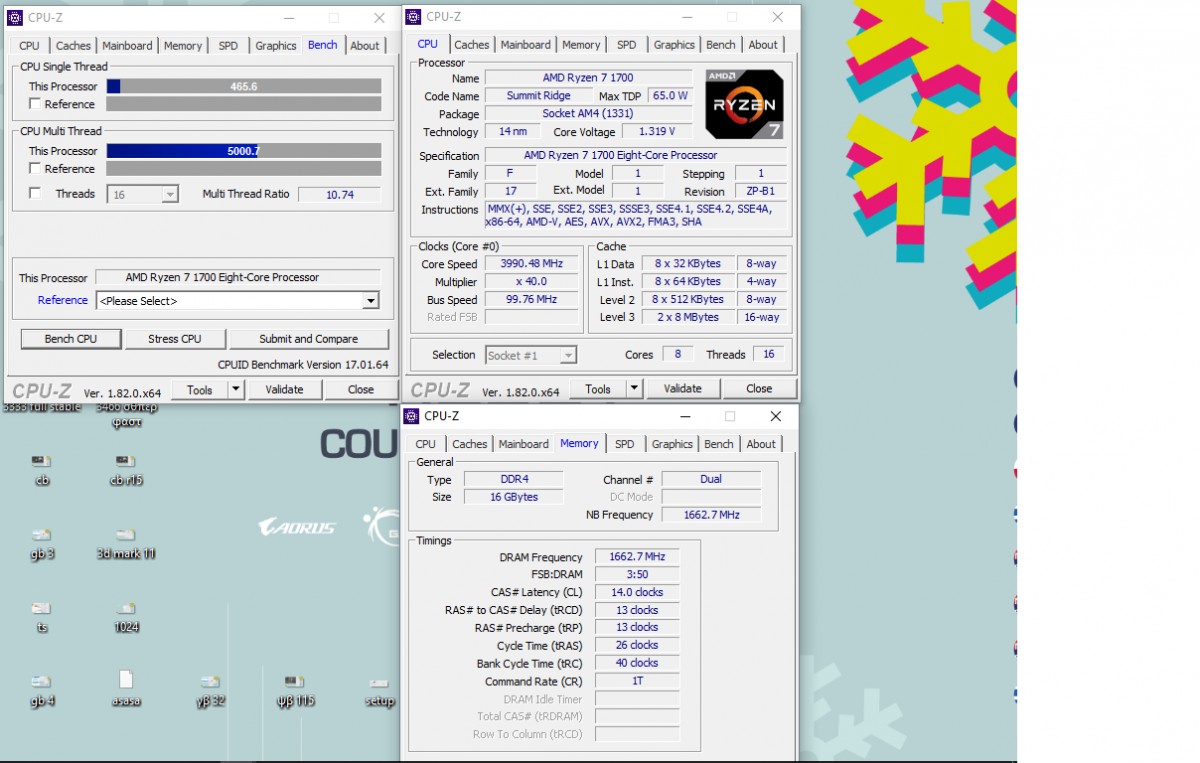Image resolution: width=1200 pixels, height=763 pixels.
Task: Select the 'gb 3' desktop icon
Action: click(x=42, y=543)
